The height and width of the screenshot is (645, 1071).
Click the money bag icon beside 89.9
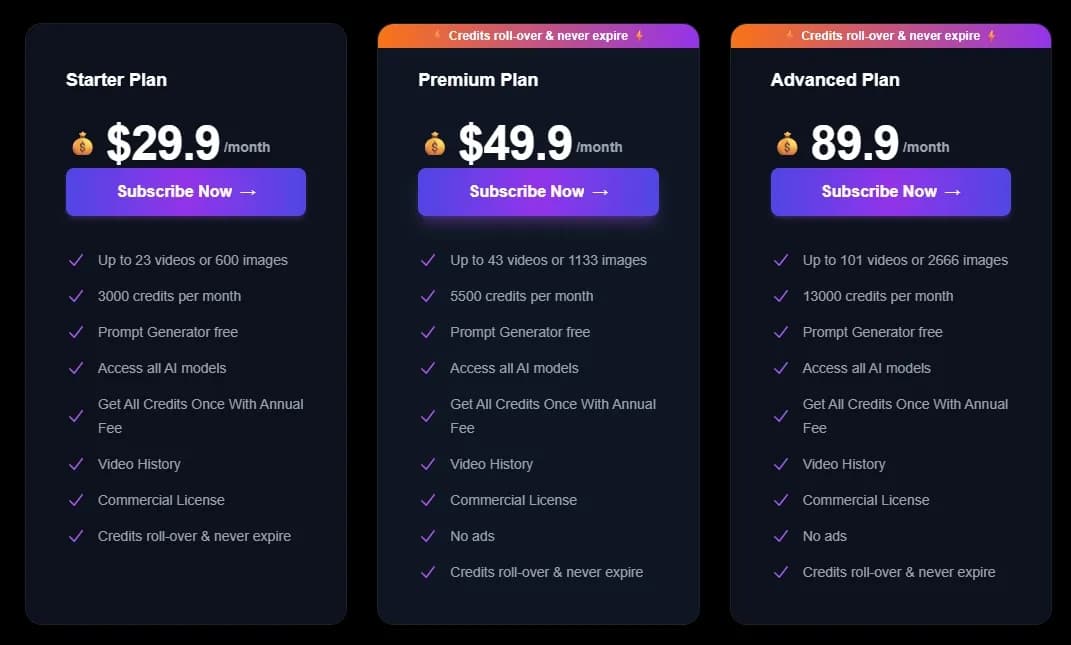(x=787, y=145)
